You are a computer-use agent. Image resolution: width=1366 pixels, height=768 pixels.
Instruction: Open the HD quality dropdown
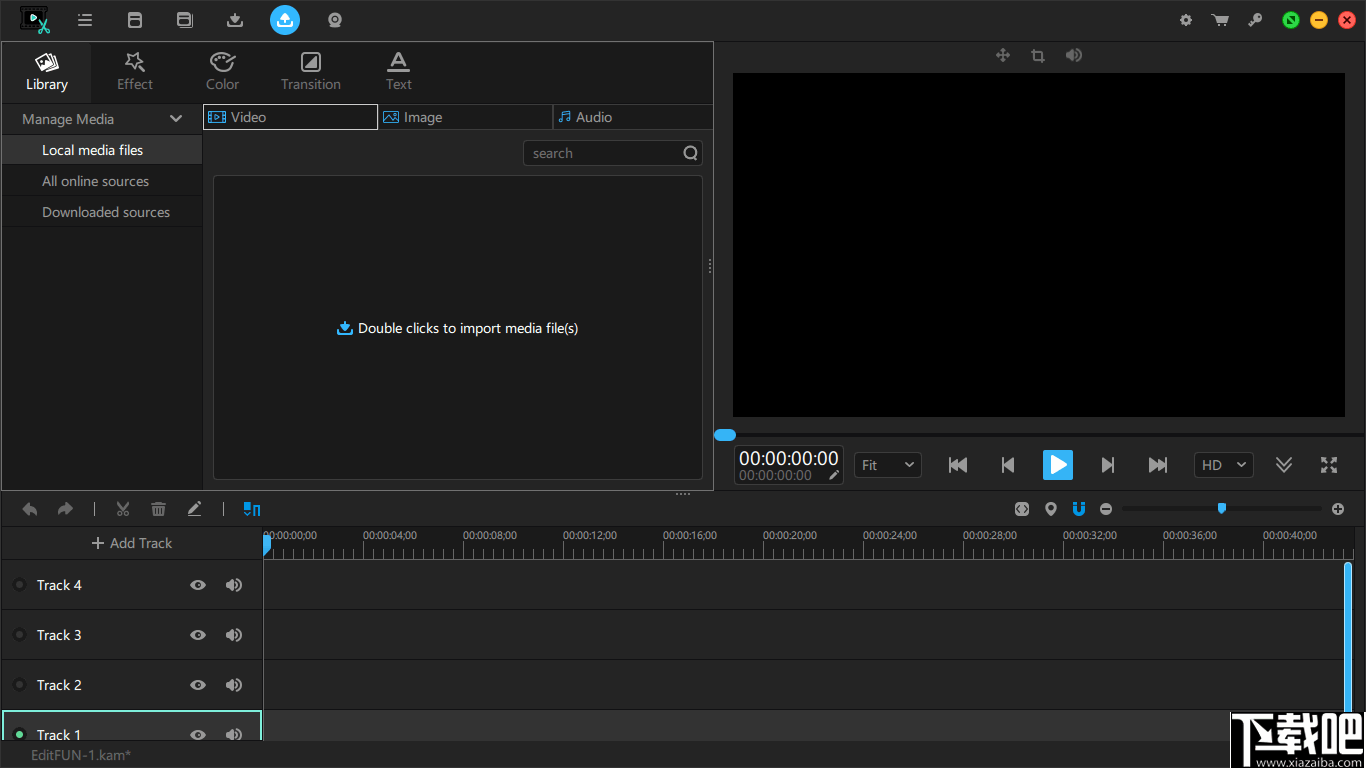pyautogui.click(x=1223, y=464)
